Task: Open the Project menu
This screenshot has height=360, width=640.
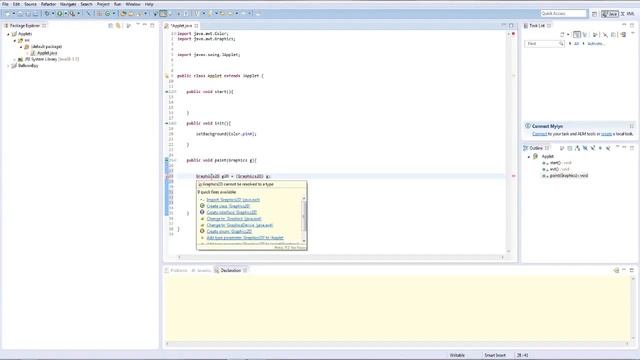Action: point(103,4)
